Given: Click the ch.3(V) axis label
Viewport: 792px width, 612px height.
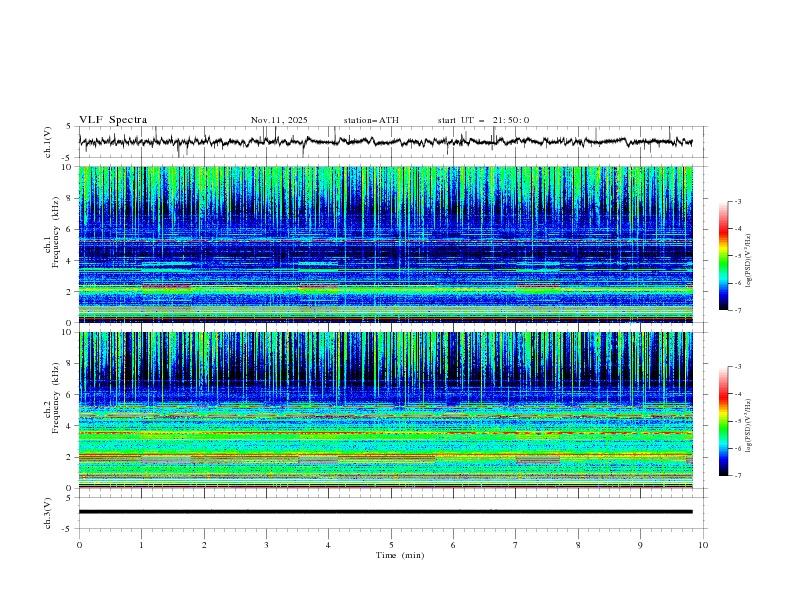Looking at the screenshot, I should pos(48,511).
